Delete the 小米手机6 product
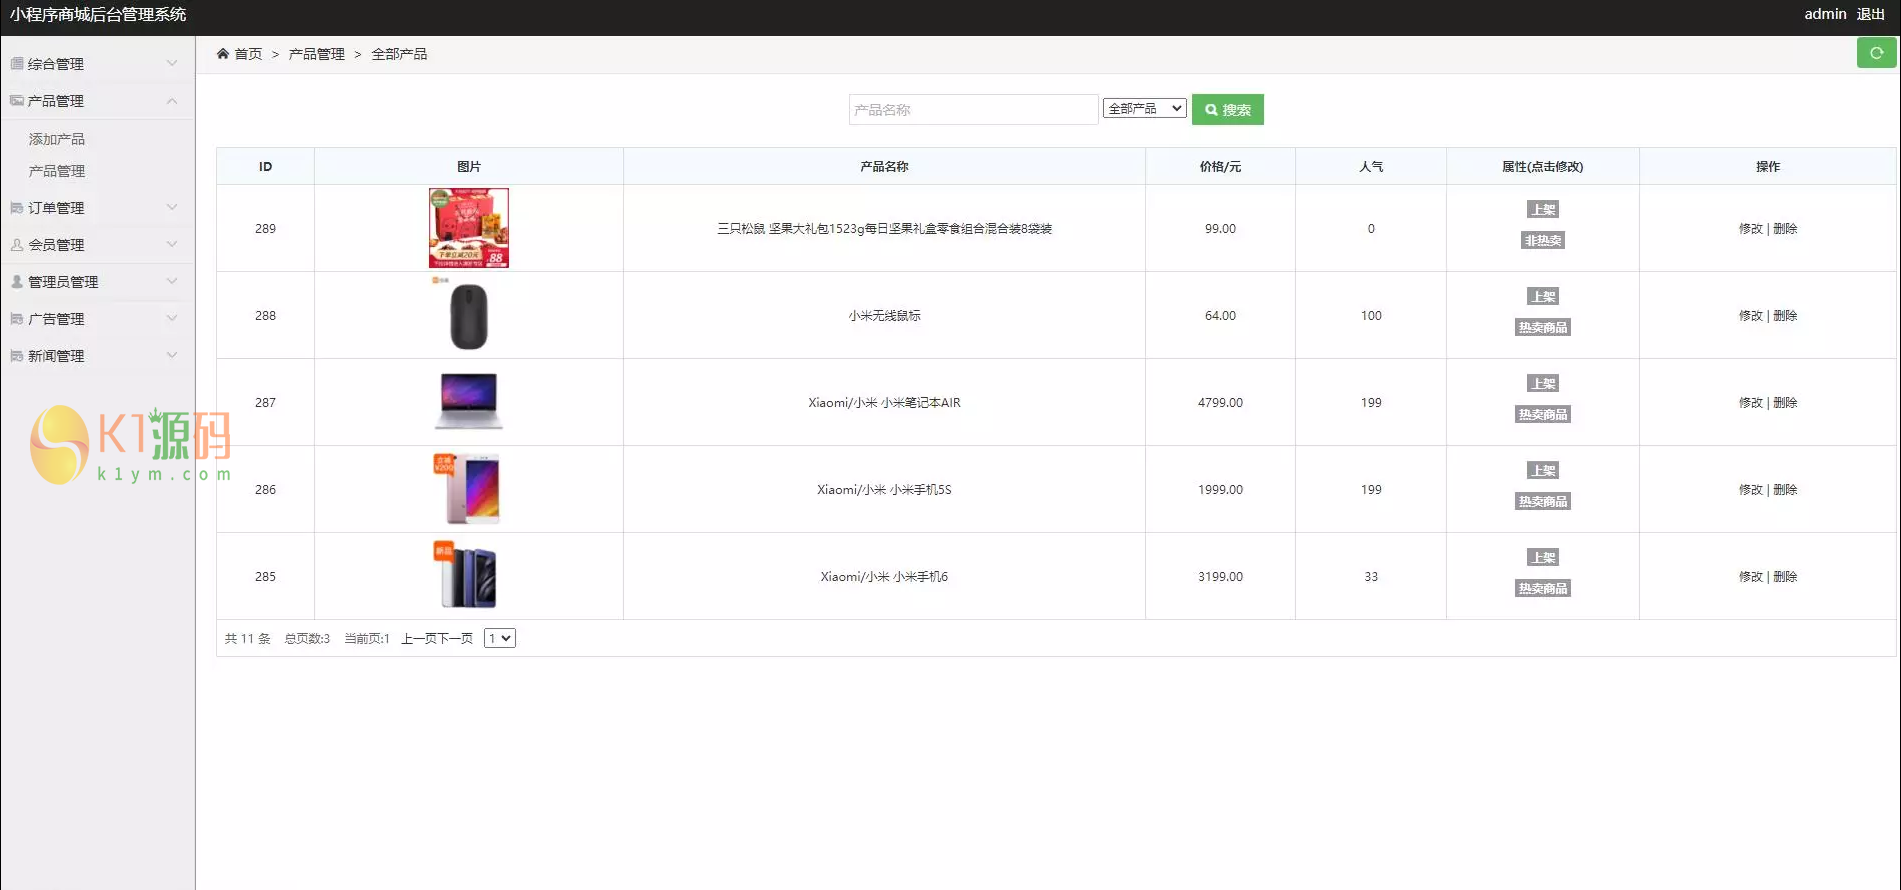The width and height of the screenshot is (1901, 890). pyautogui.click(x=1785, y=577)
